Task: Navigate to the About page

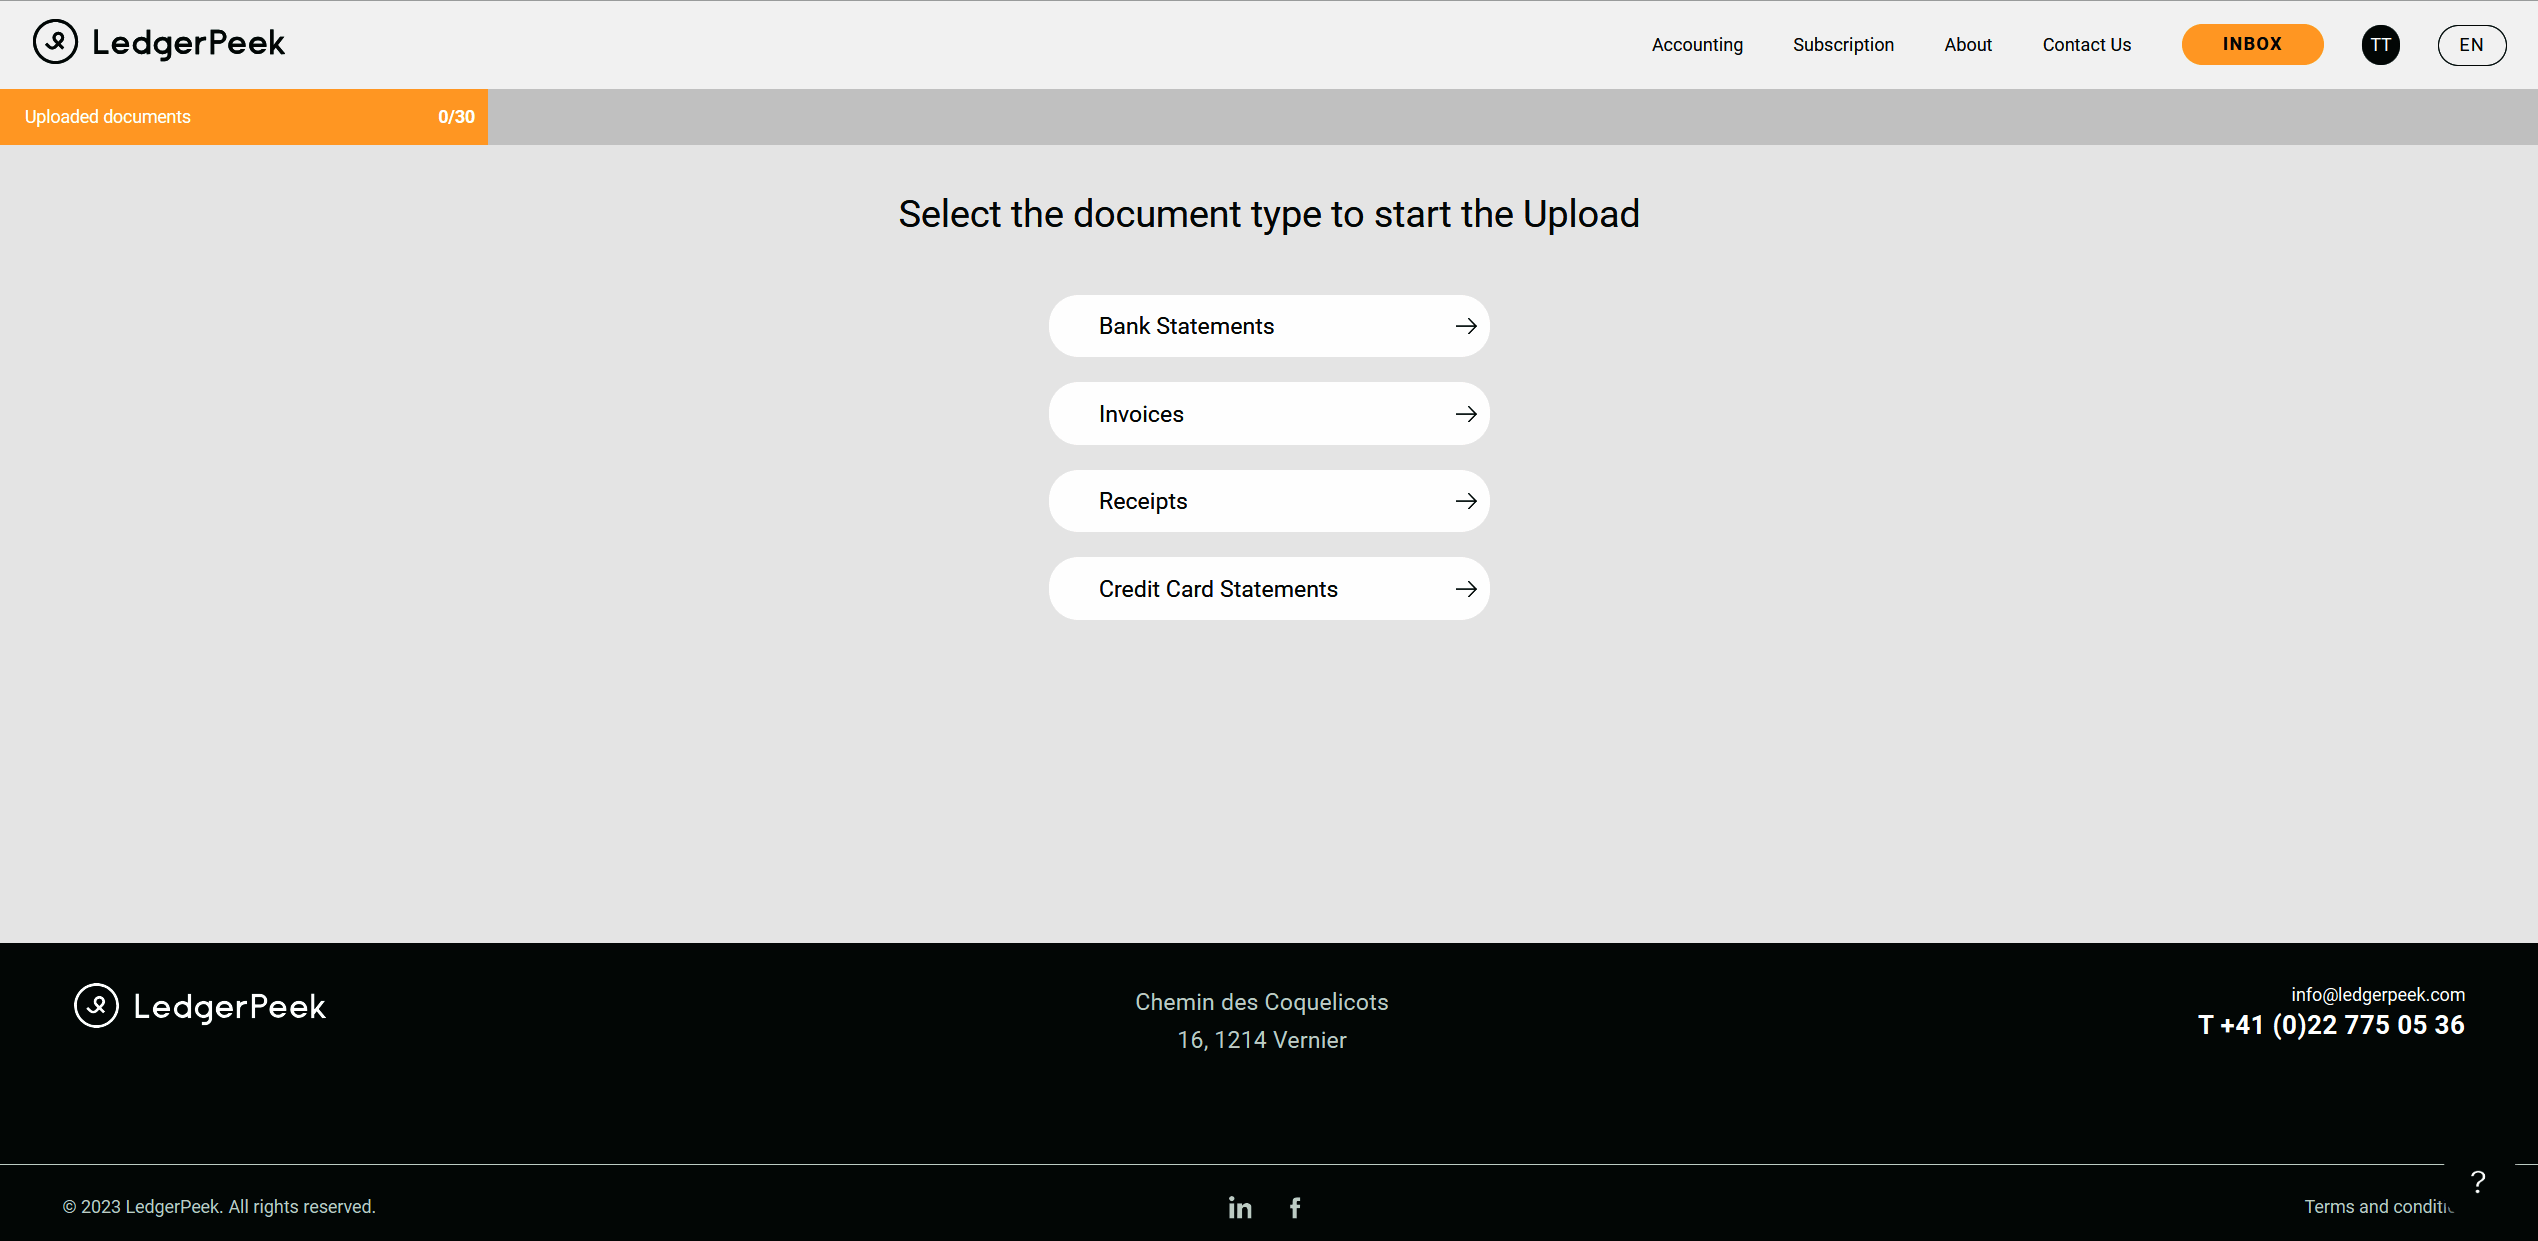Action: click(1967, 44)
